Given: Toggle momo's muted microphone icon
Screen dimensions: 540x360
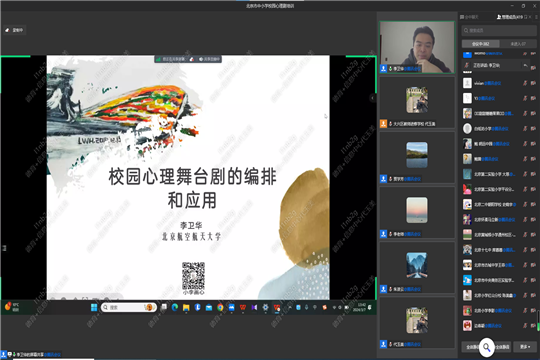Looking at the screenshot, I should 525,53.
